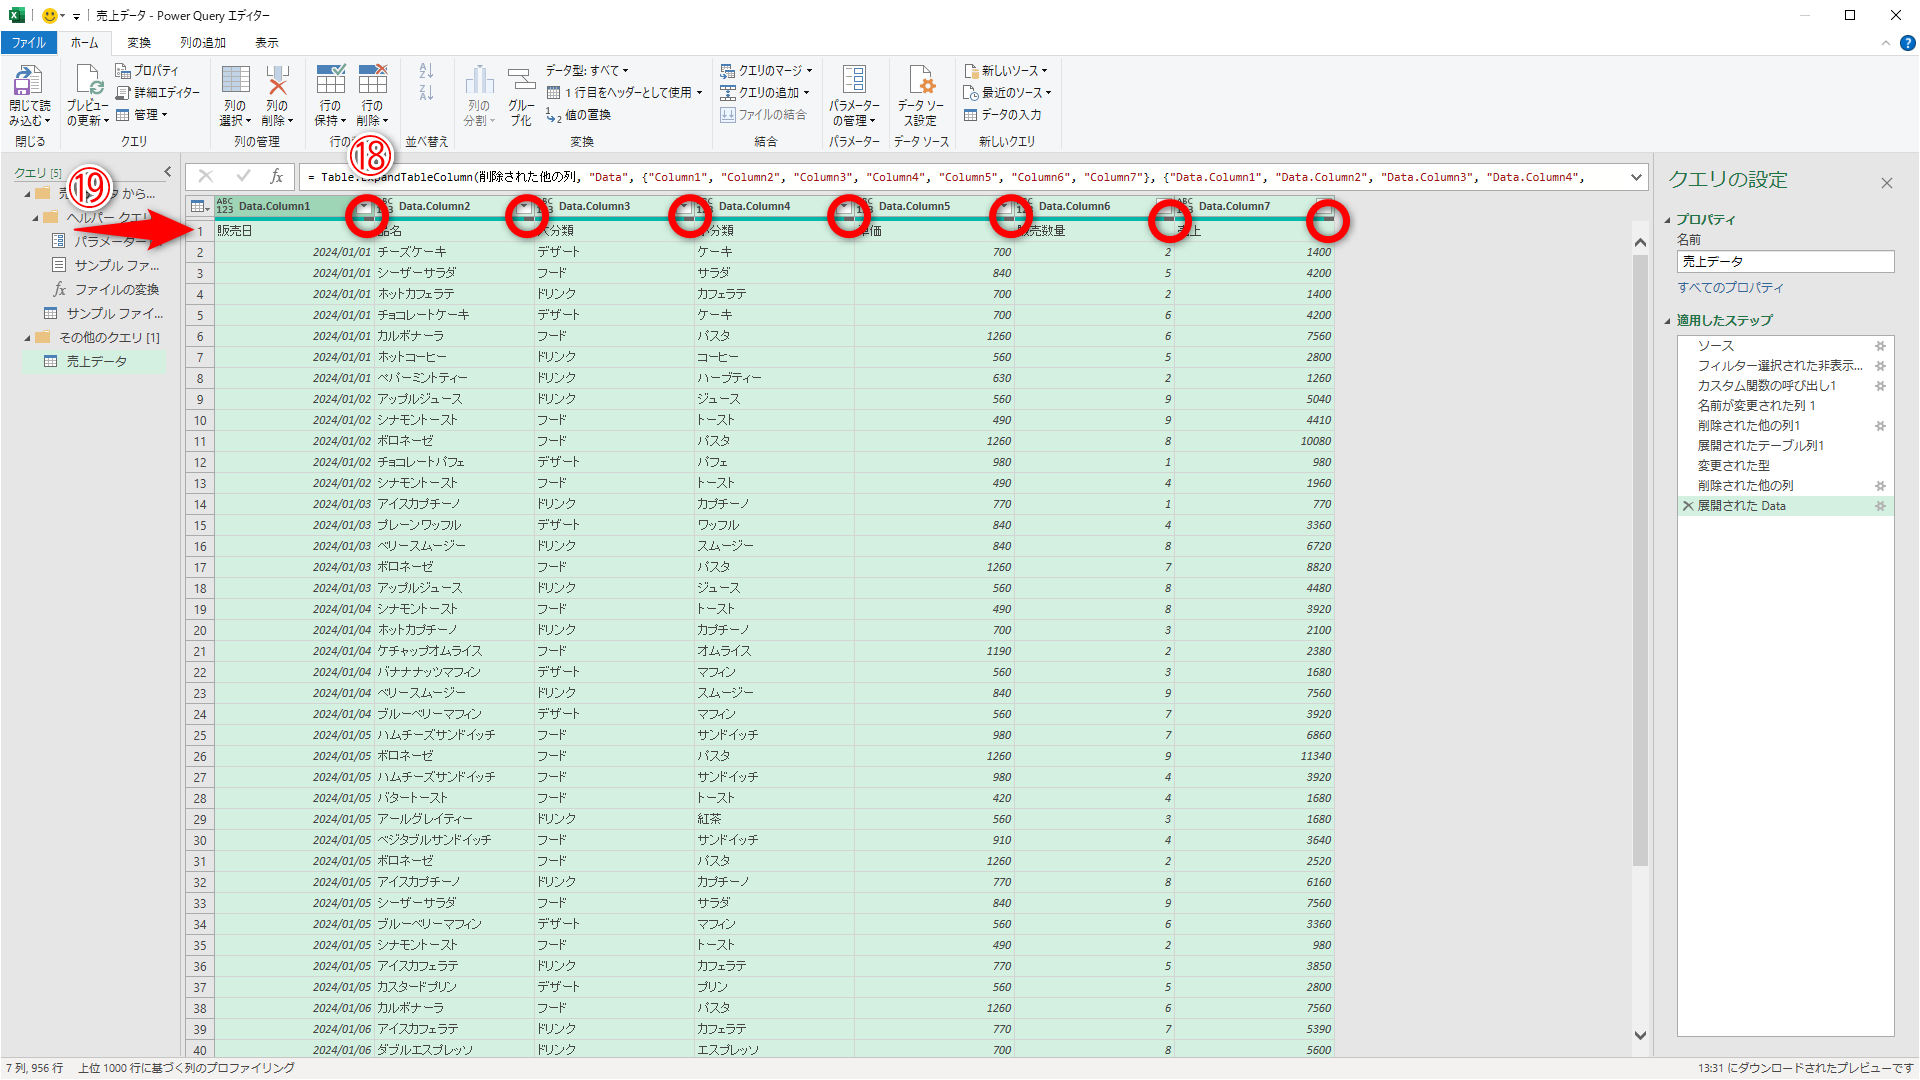The height and width of the screenshot is (1080, 1920).
Task: Click gear icon next to ソース step
Action: (1880, 346)
